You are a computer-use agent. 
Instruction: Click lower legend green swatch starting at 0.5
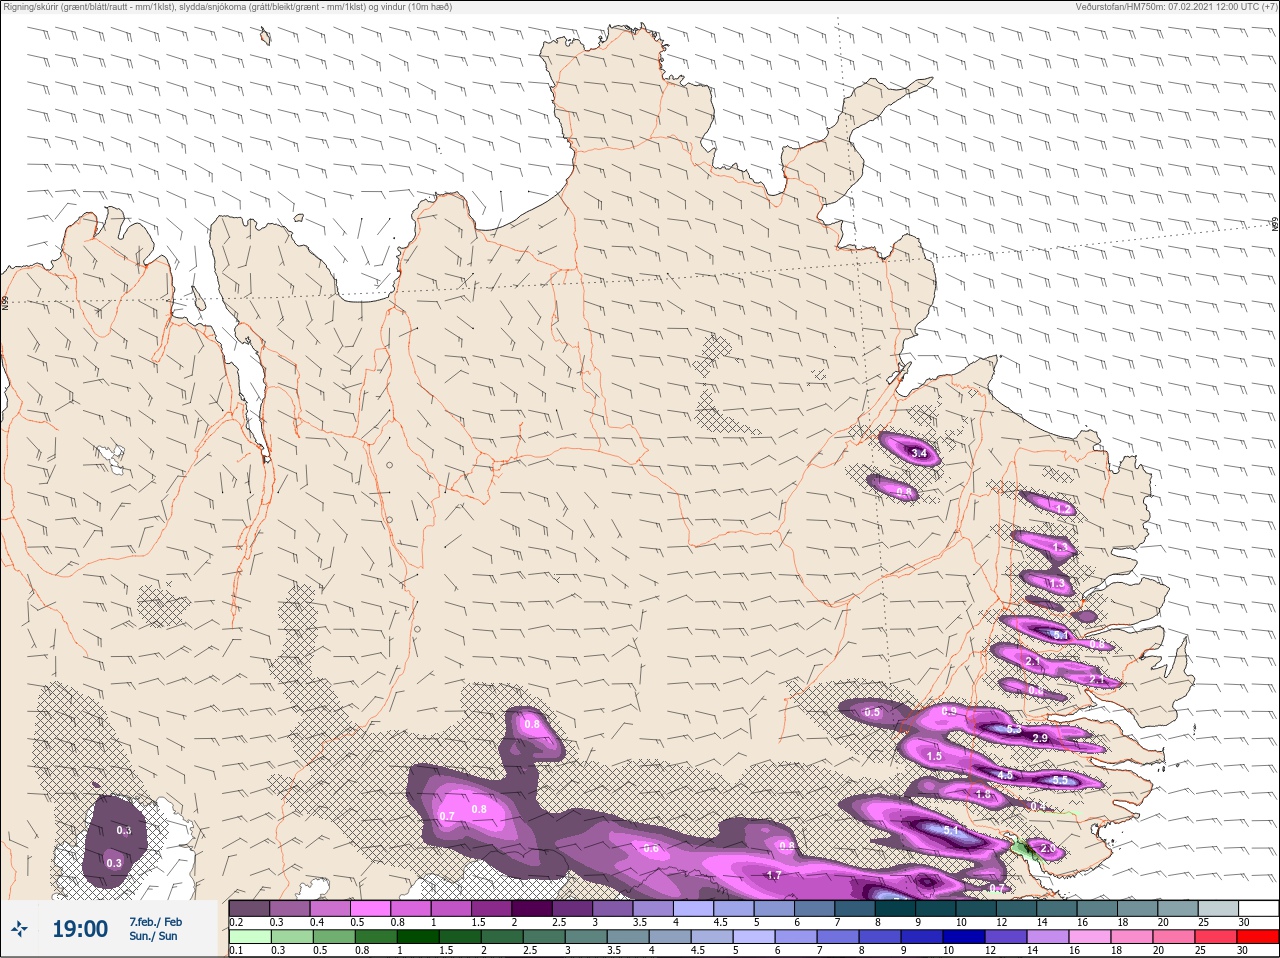[332, 937]
